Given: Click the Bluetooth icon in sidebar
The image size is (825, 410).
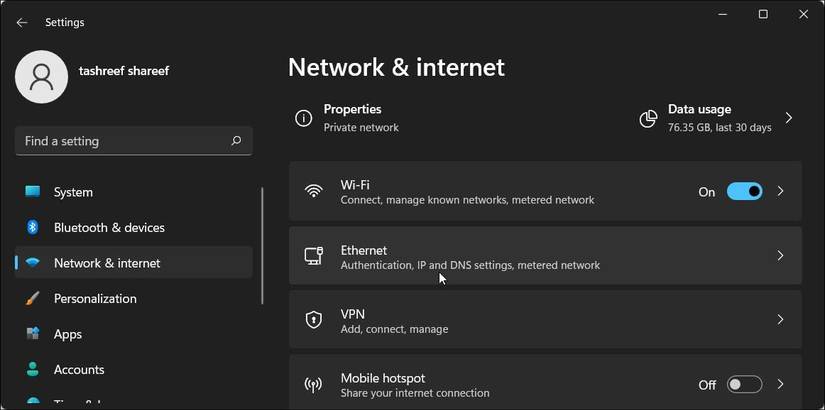Looking at the screenshot, I should click(33, 227).
